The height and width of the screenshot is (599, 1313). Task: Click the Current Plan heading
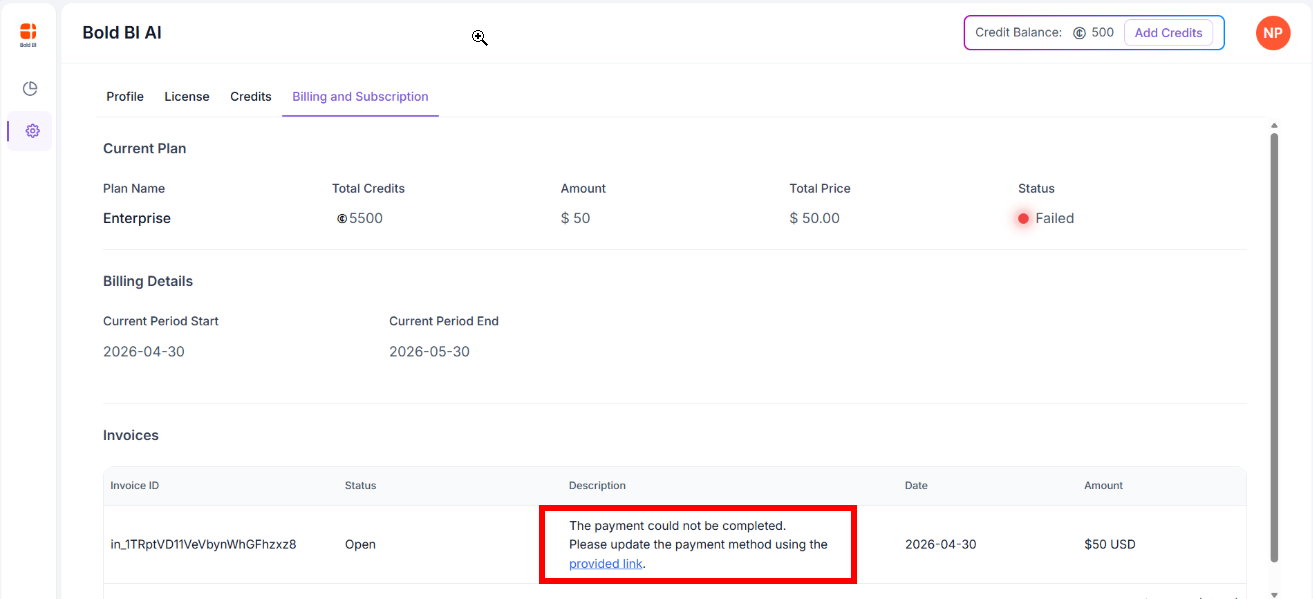click(x=145, y=149)
